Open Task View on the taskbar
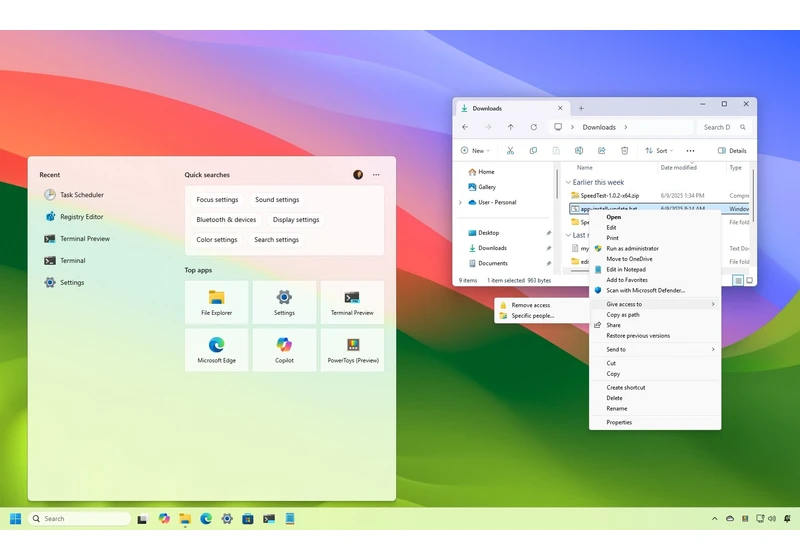This screenshot has width=800, height=560. click(x=142, y=519)
